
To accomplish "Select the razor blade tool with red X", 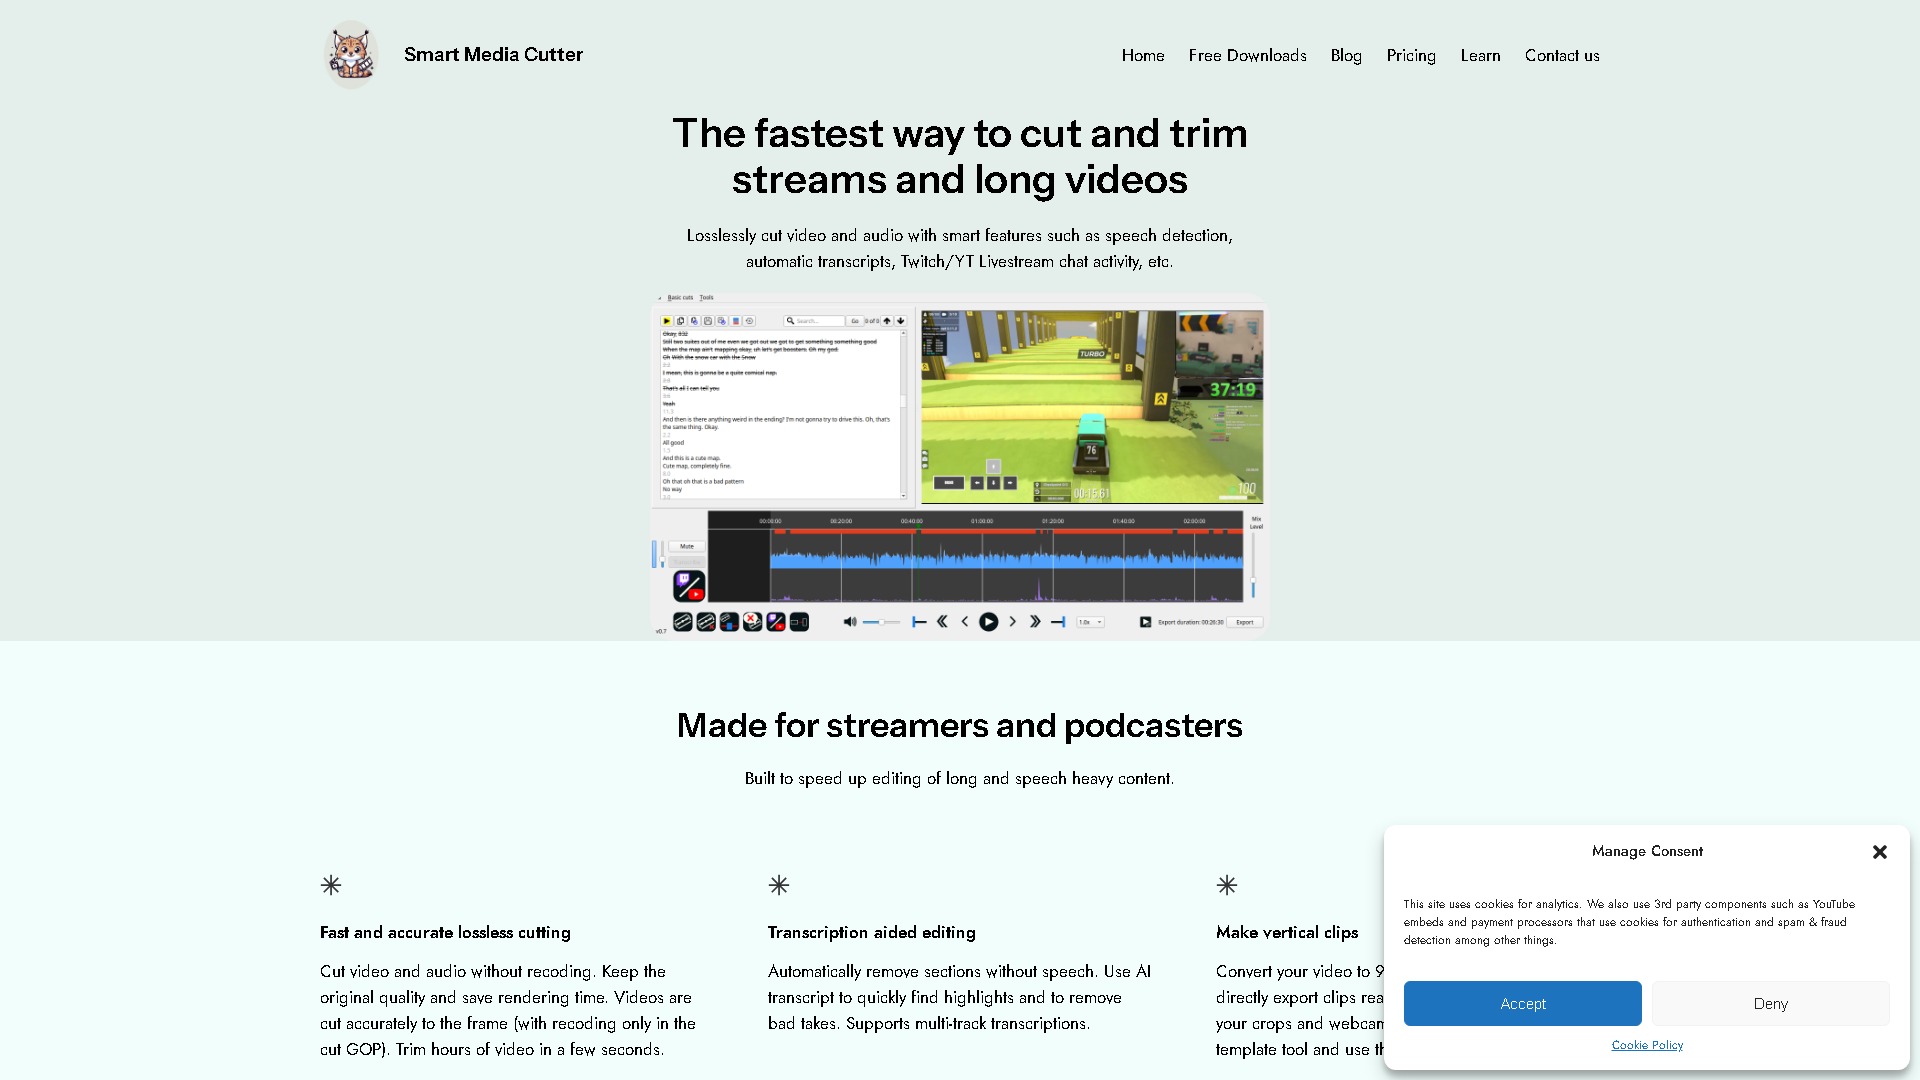I will click(706, 622).
